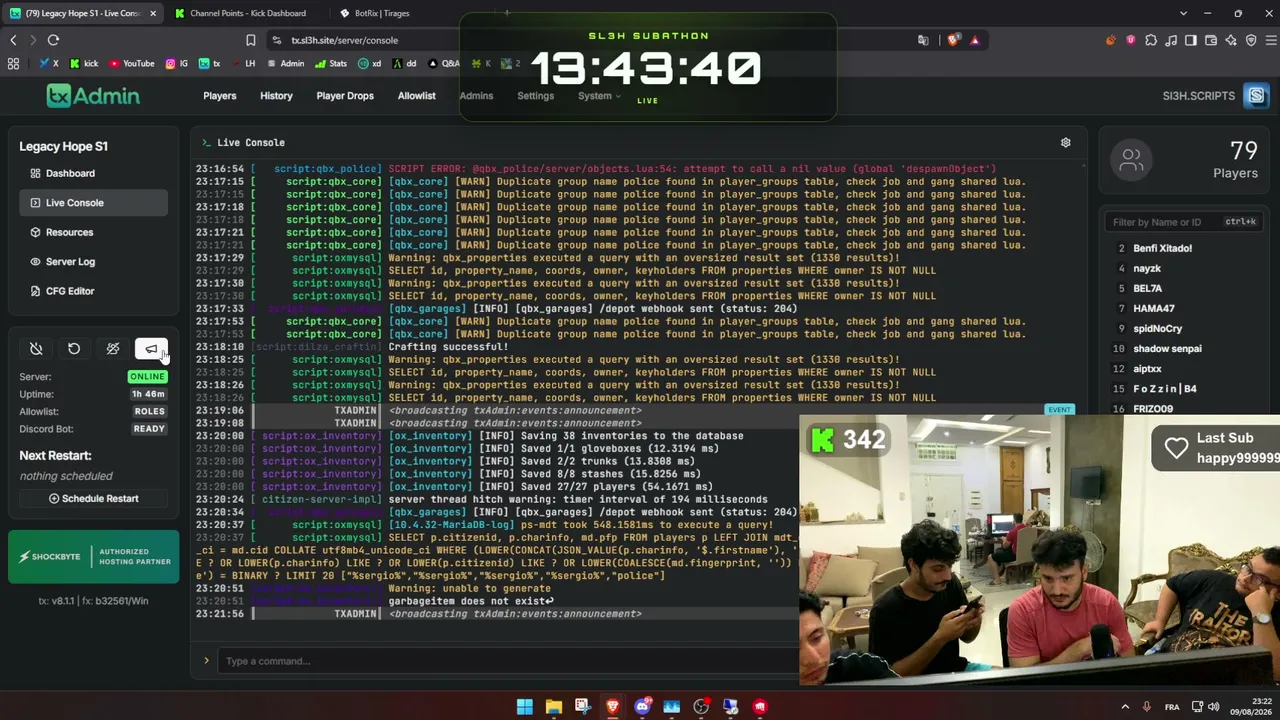Open the History page
The height and width of the screenshot is (720, 1280).
(276, 96)
